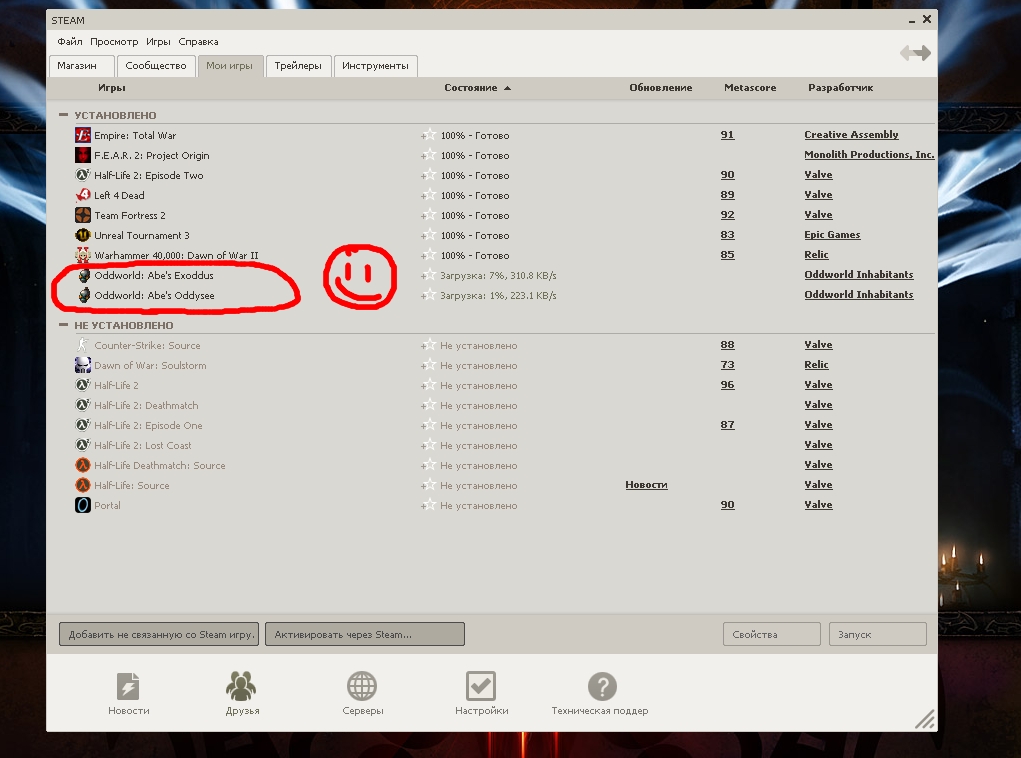Open the Файл menu
Viewport: 1021px width, 758px height.
70,42
